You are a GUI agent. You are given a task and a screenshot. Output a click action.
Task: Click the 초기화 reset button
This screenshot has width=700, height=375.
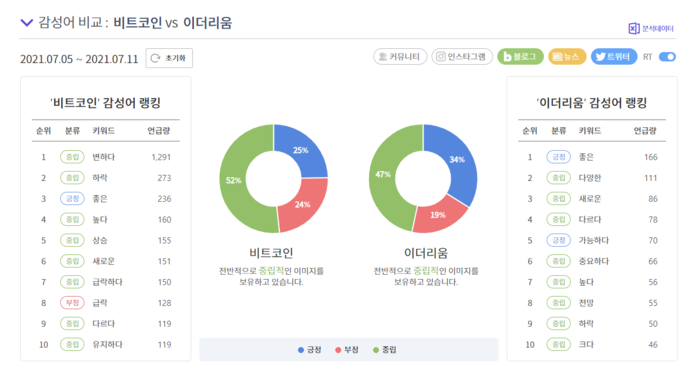(x=169, y=58)
